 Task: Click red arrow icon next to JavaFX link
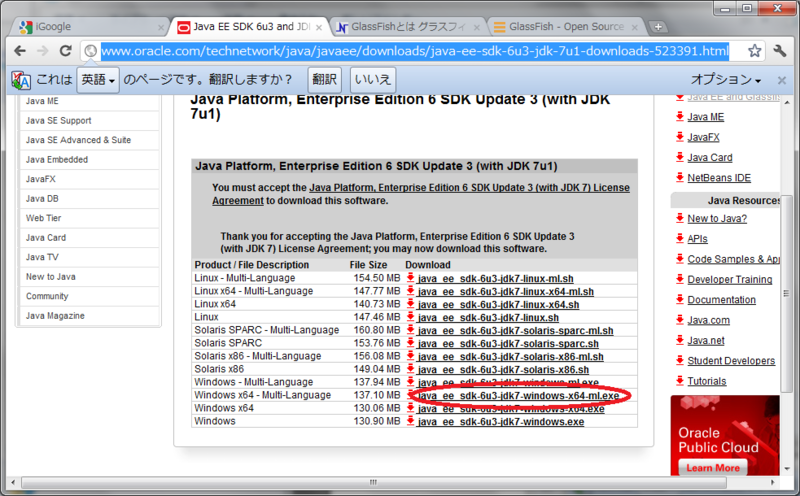680,137
